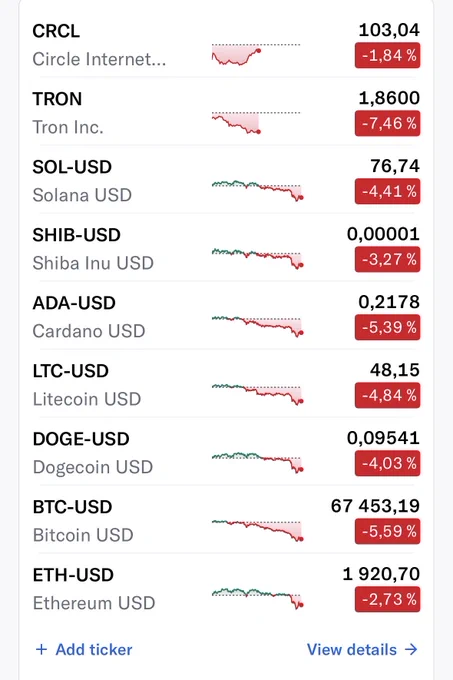Open the DOGE-USD sparkline chart
The height and width of the screenshot is (680, 453).
click(257, 462)
